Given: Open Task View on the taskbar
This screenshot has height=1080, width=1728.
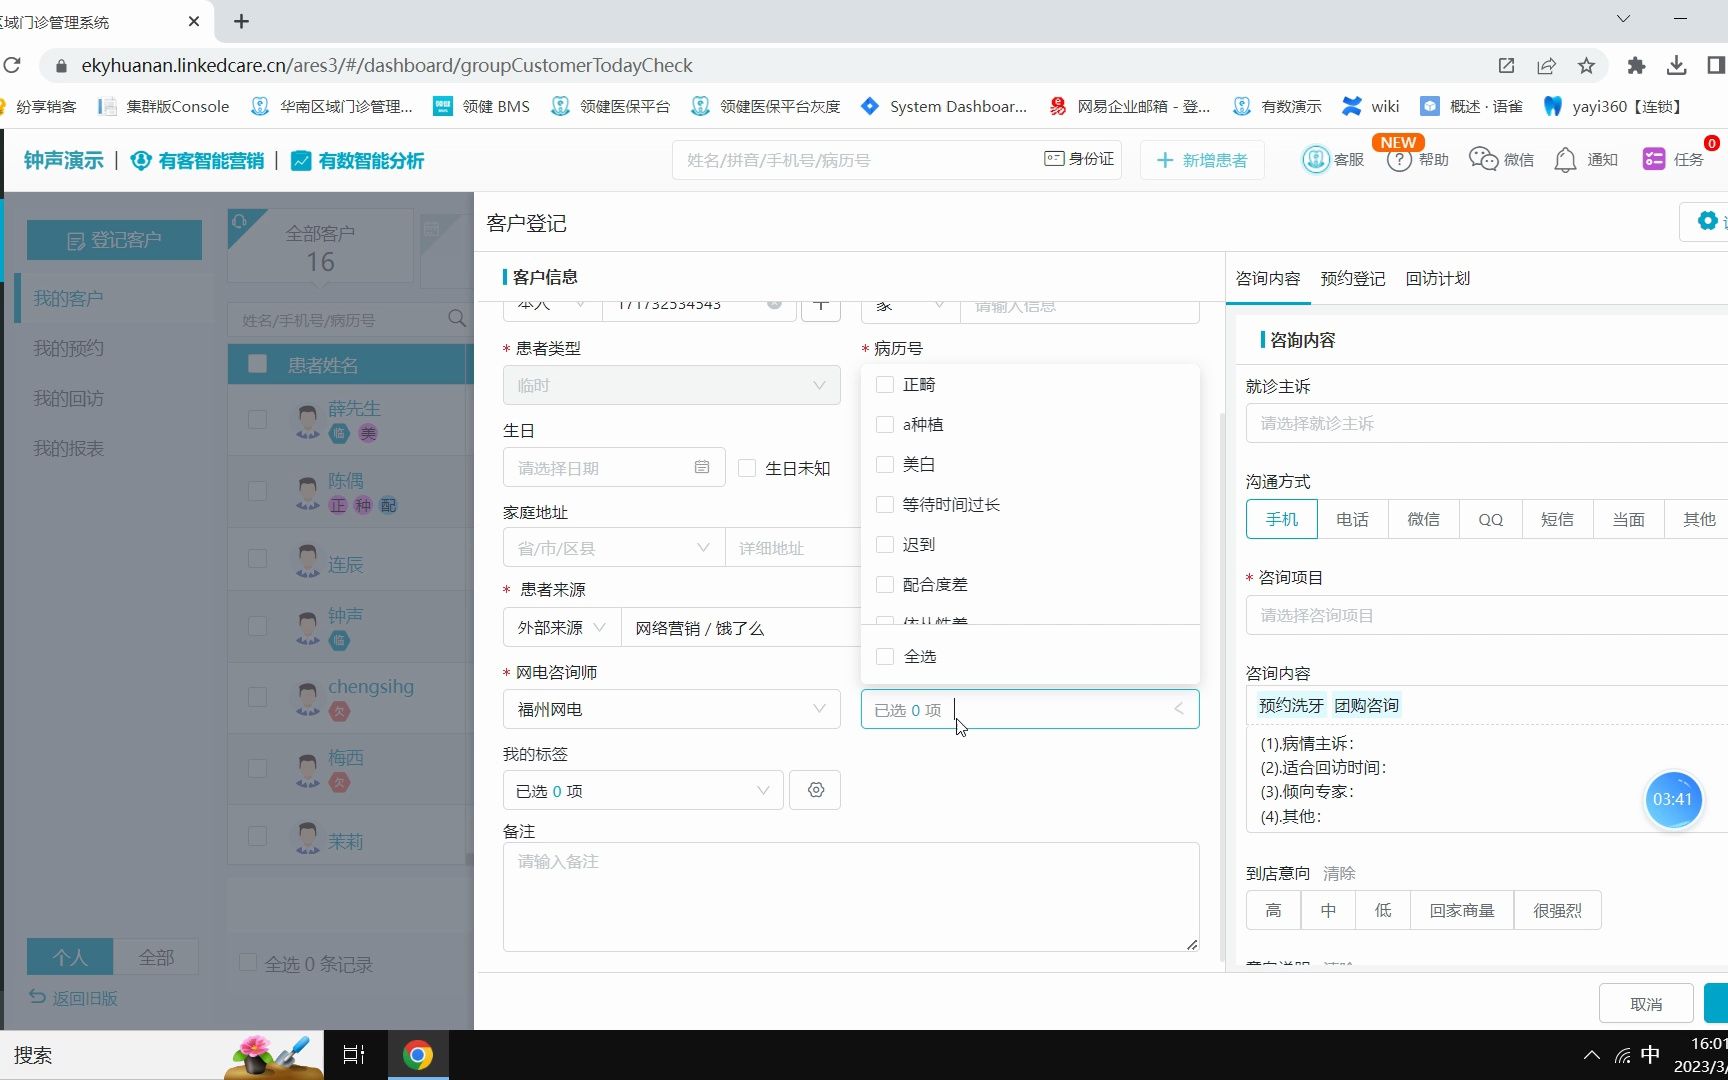Looking at the screenshot, I should point(354,1055).
